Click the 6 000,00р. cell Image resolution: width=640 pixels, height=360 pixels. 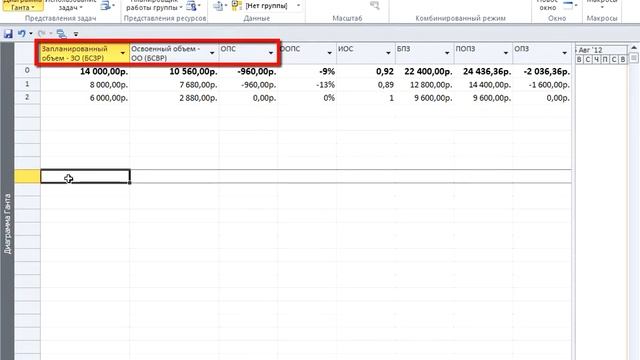pos(85,98)
